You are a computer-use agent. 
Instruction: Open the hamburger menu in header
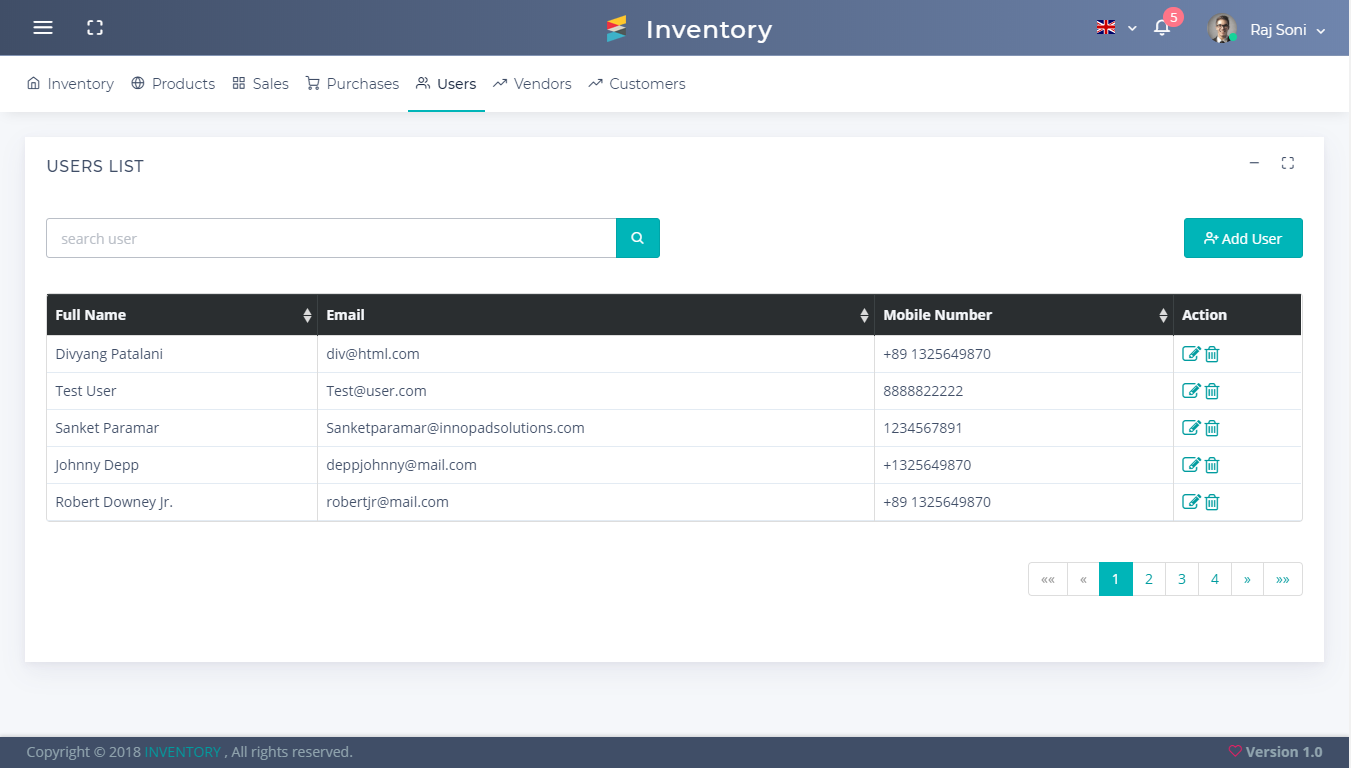pyautogui.click(x=43, y=28)
